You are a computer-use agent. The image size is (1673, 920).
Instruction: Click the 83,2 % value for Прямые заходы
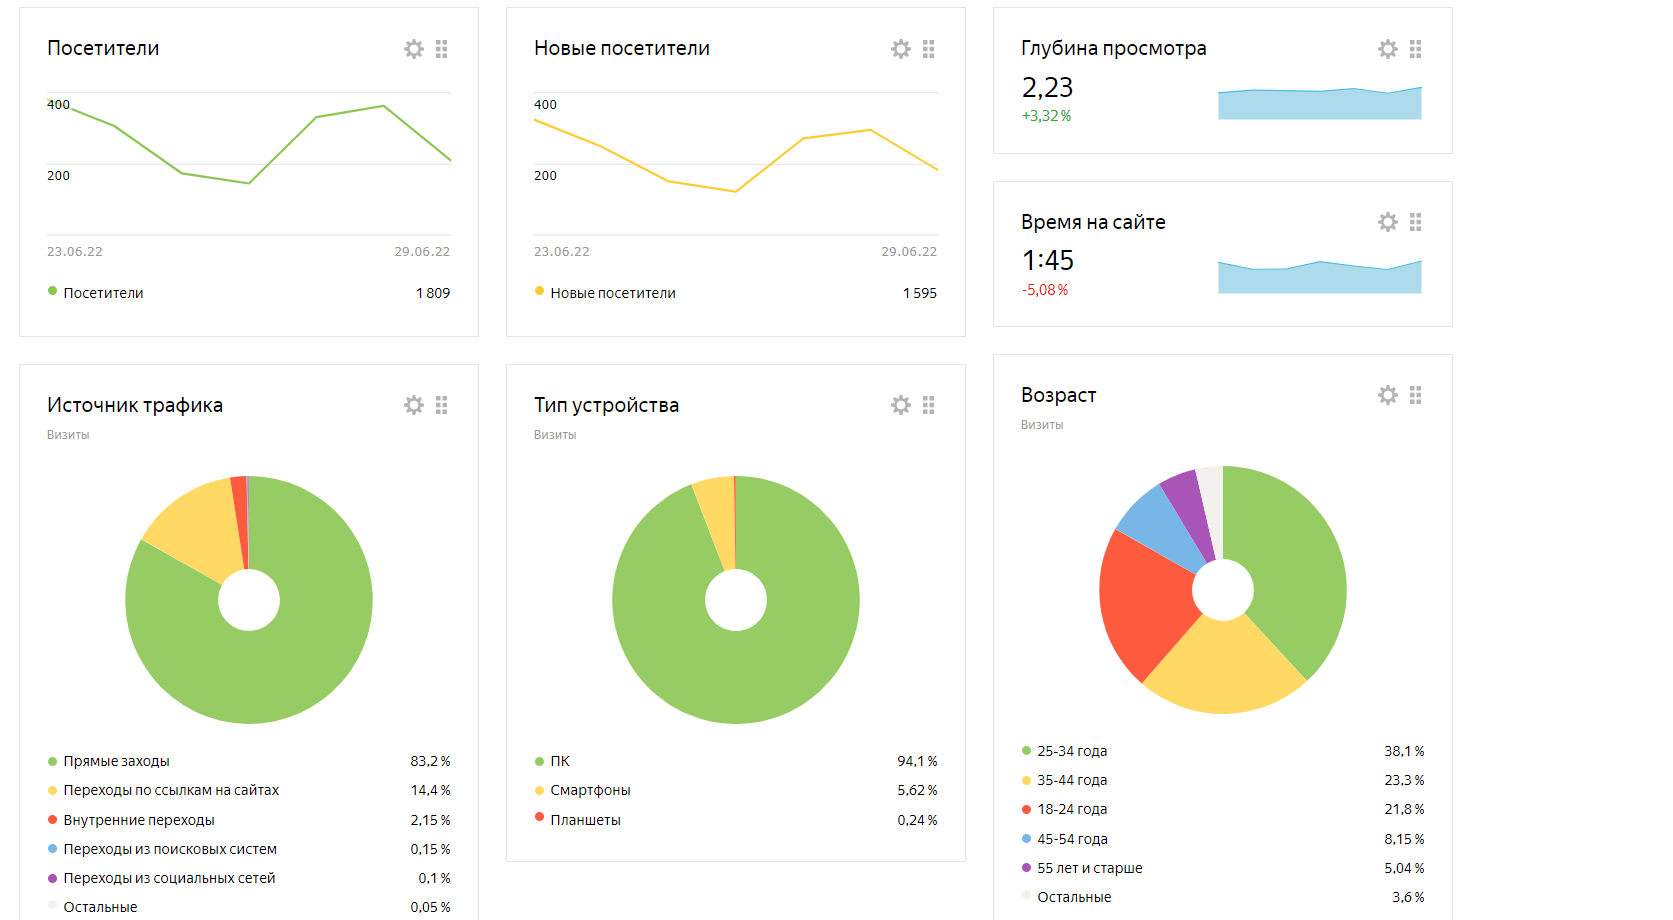coord(430,761)
